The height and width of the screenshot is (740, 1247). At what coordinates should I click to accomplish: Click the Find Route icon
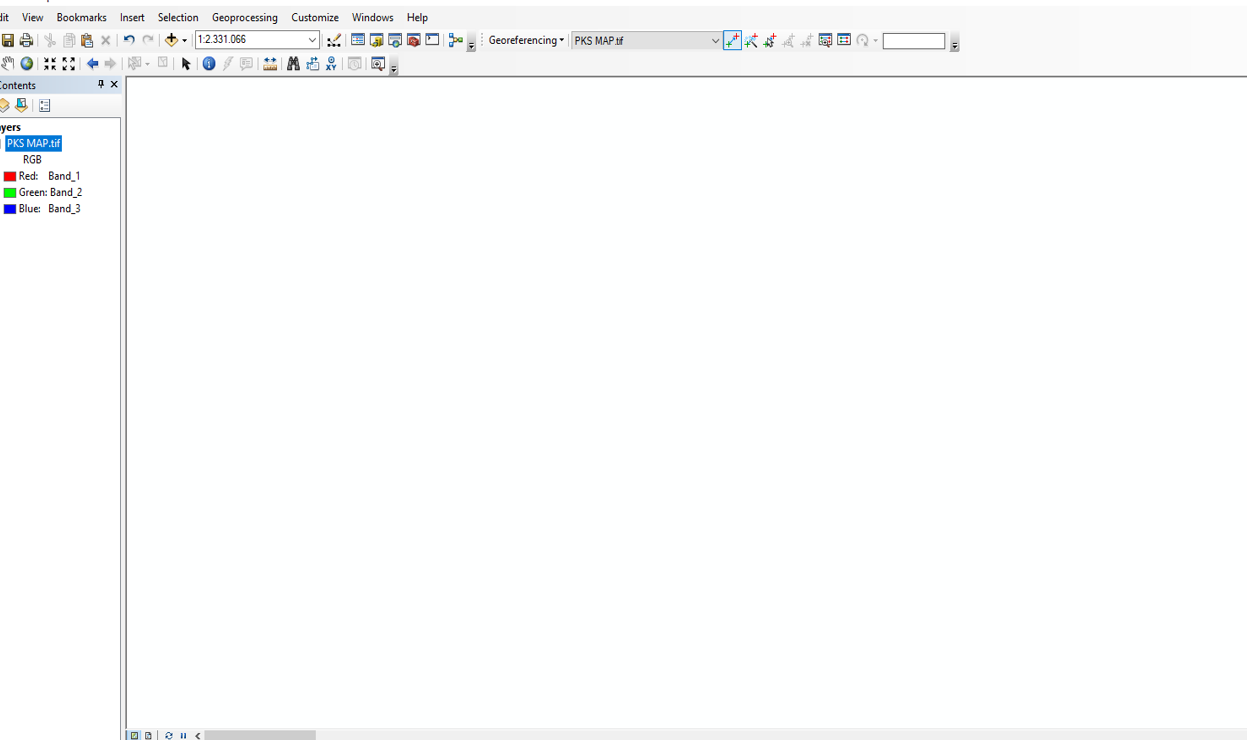(312, 64)
